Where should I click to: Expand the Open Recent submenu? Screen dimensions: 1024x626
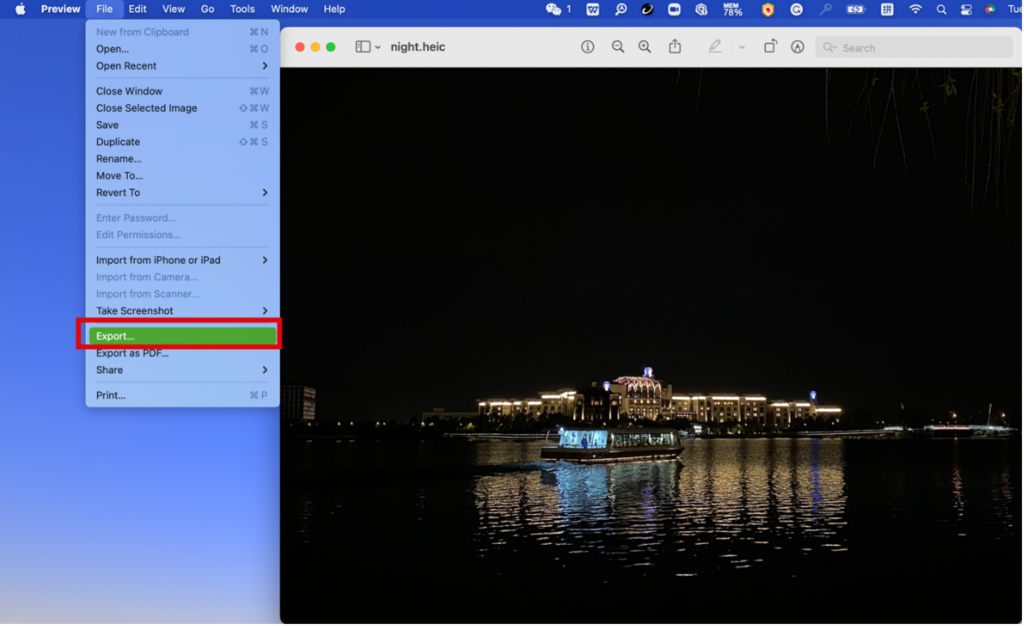(x=180, y=66)
